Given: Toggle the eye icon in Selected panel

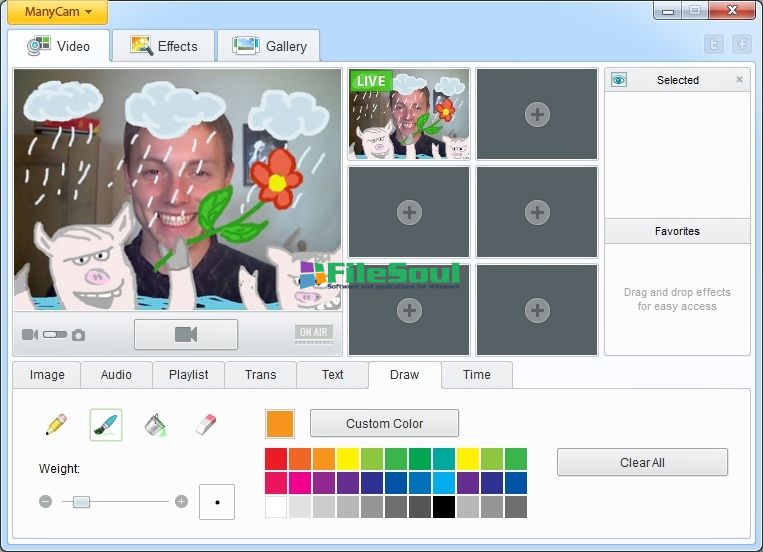Looking at the screenshot, I should click(619, 80).
